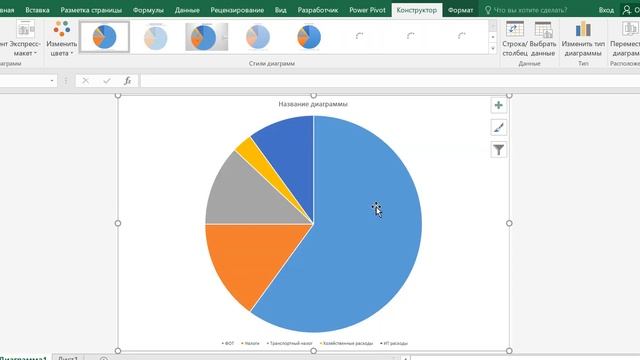Click the formula bar cancel X icon
Image resolution: width=640 pixels, height=360 pixels.
click(85, 81)
